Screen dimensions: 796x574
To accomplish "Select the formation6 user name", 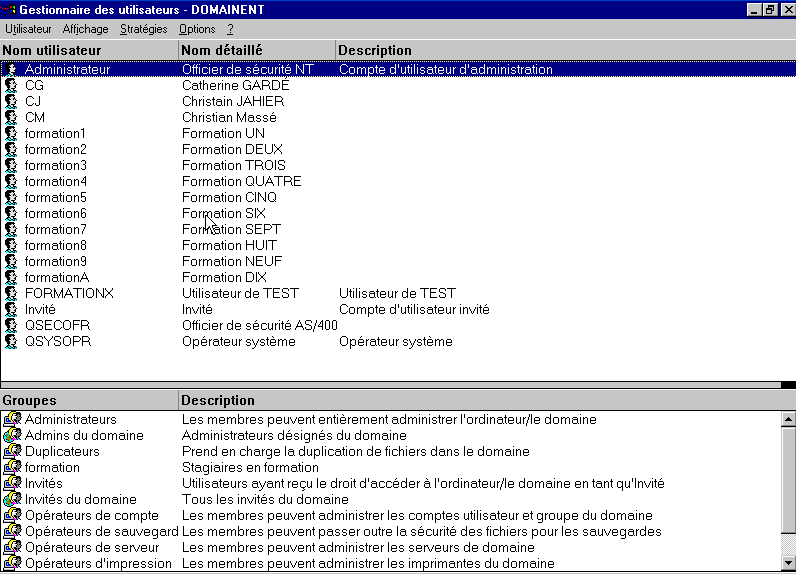I will tap(55, 214).
